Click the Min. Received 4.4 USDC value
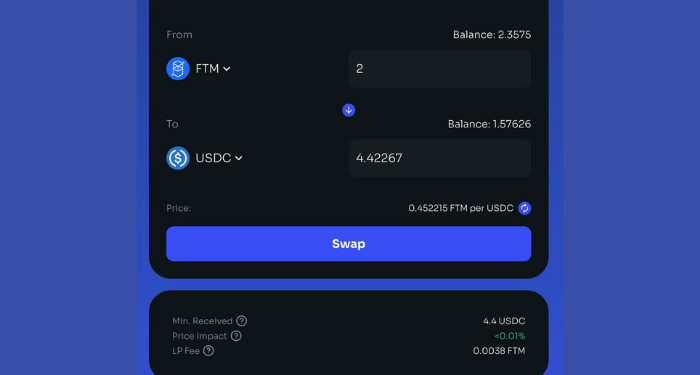The height and width of the screenshot is (375, 700). (x=504, y=321)
